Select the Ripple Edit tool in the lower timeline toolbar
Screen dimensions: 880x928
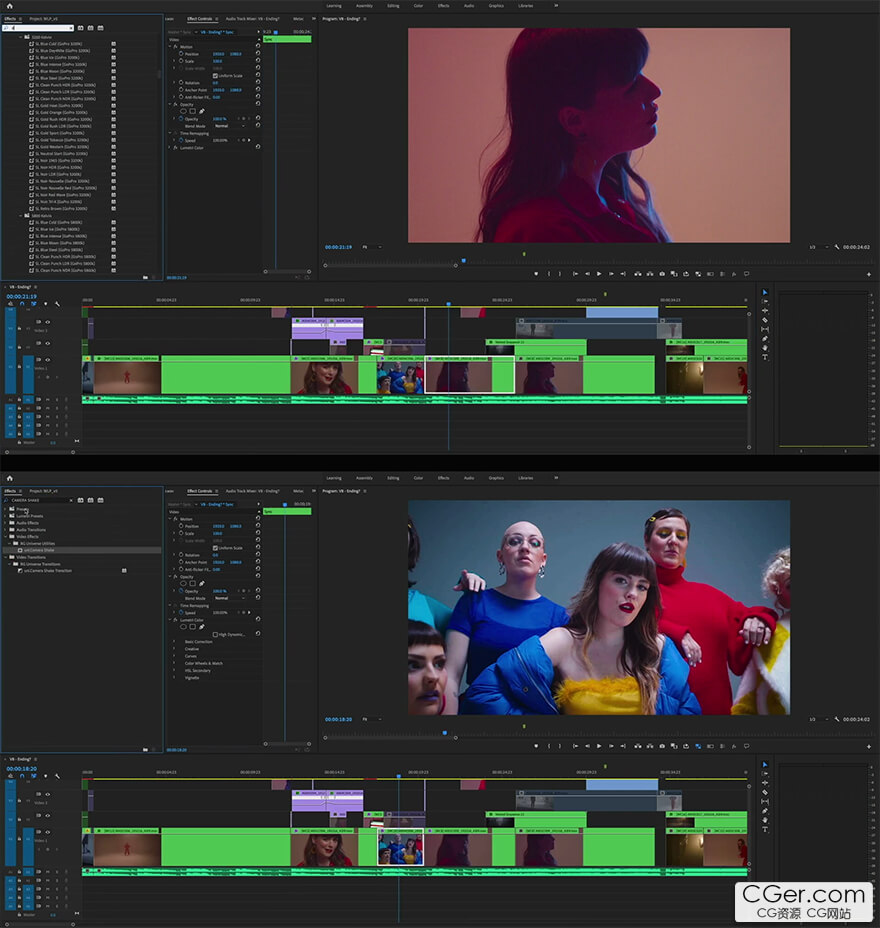click(x=765, y=783)
